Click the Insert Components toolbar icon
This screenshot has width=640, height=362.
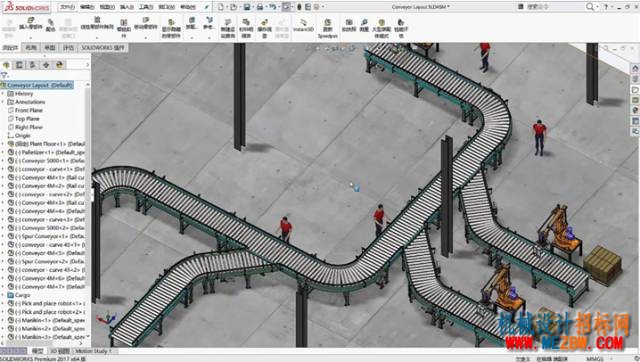(x=30, y=23)
